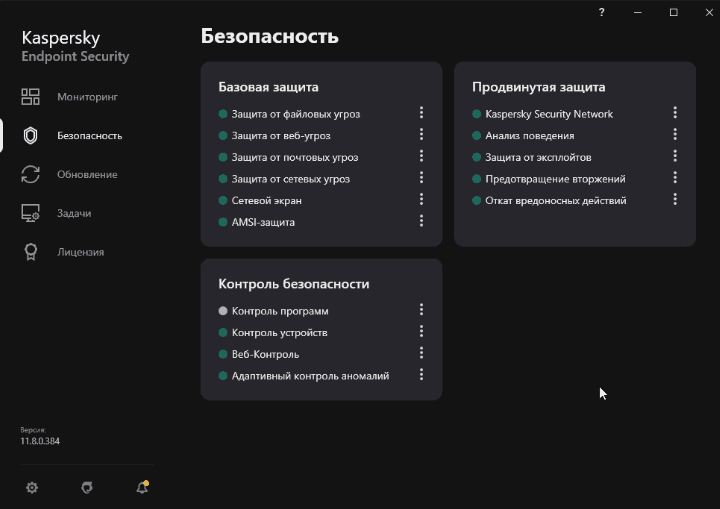
Task: Open Защита от веб-угроз component
Action: coord(280,135)
